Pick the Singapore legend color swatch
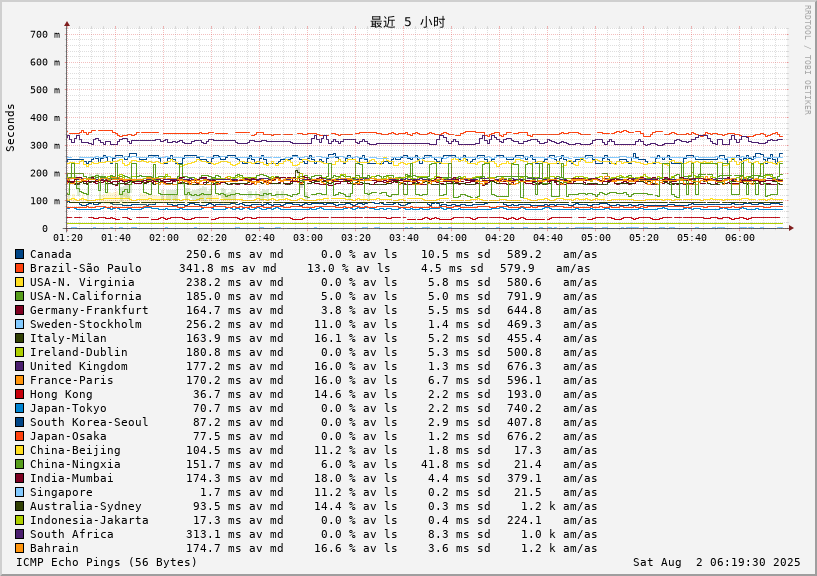 pos(20,492)
